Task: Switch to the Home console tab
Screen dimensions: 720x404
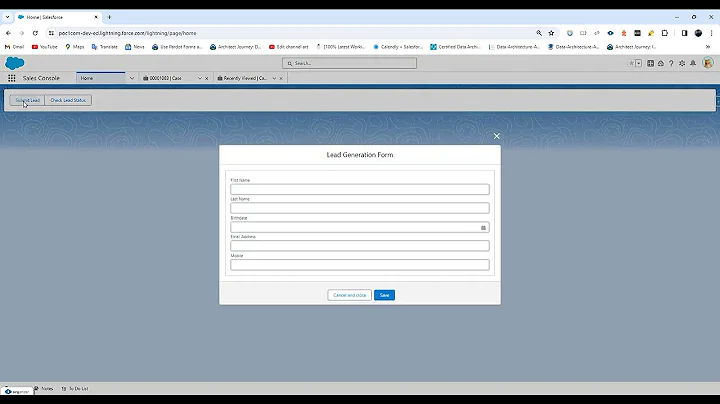Action: point(101,78)
